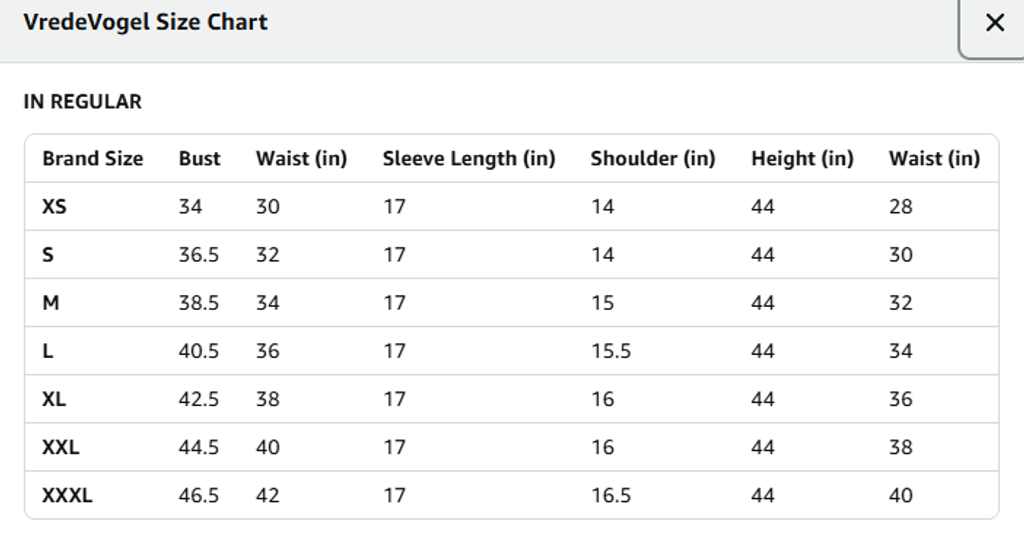Close the VredeVogel size chart dialog
1024x547 pixels.
[994, 24]
